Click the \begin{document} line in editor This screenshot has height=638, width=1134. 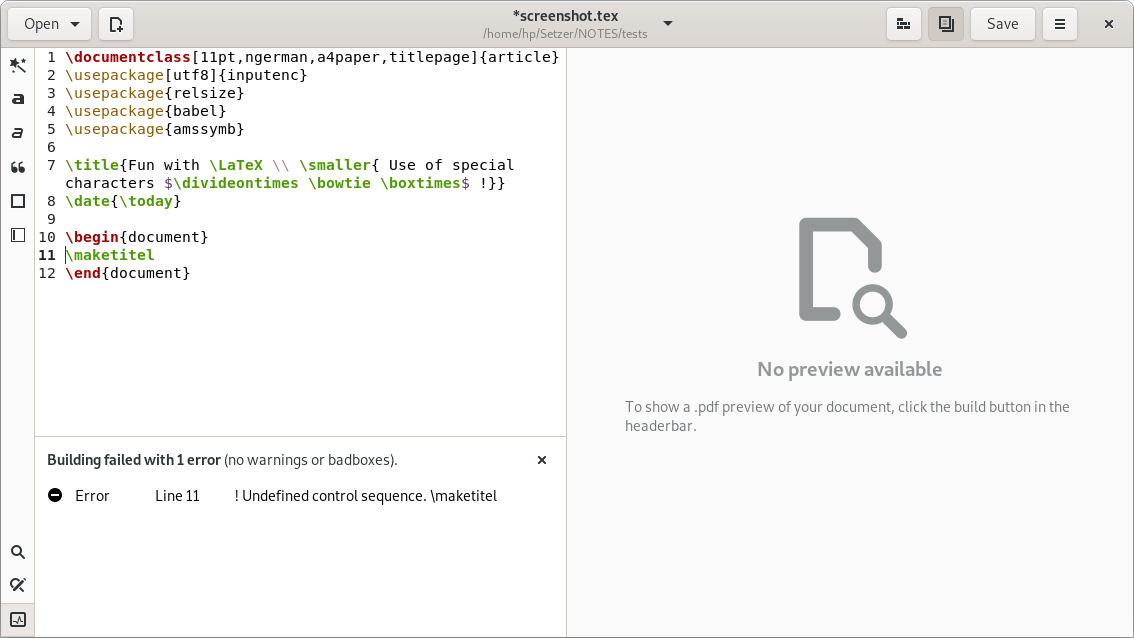click(137, 237)
